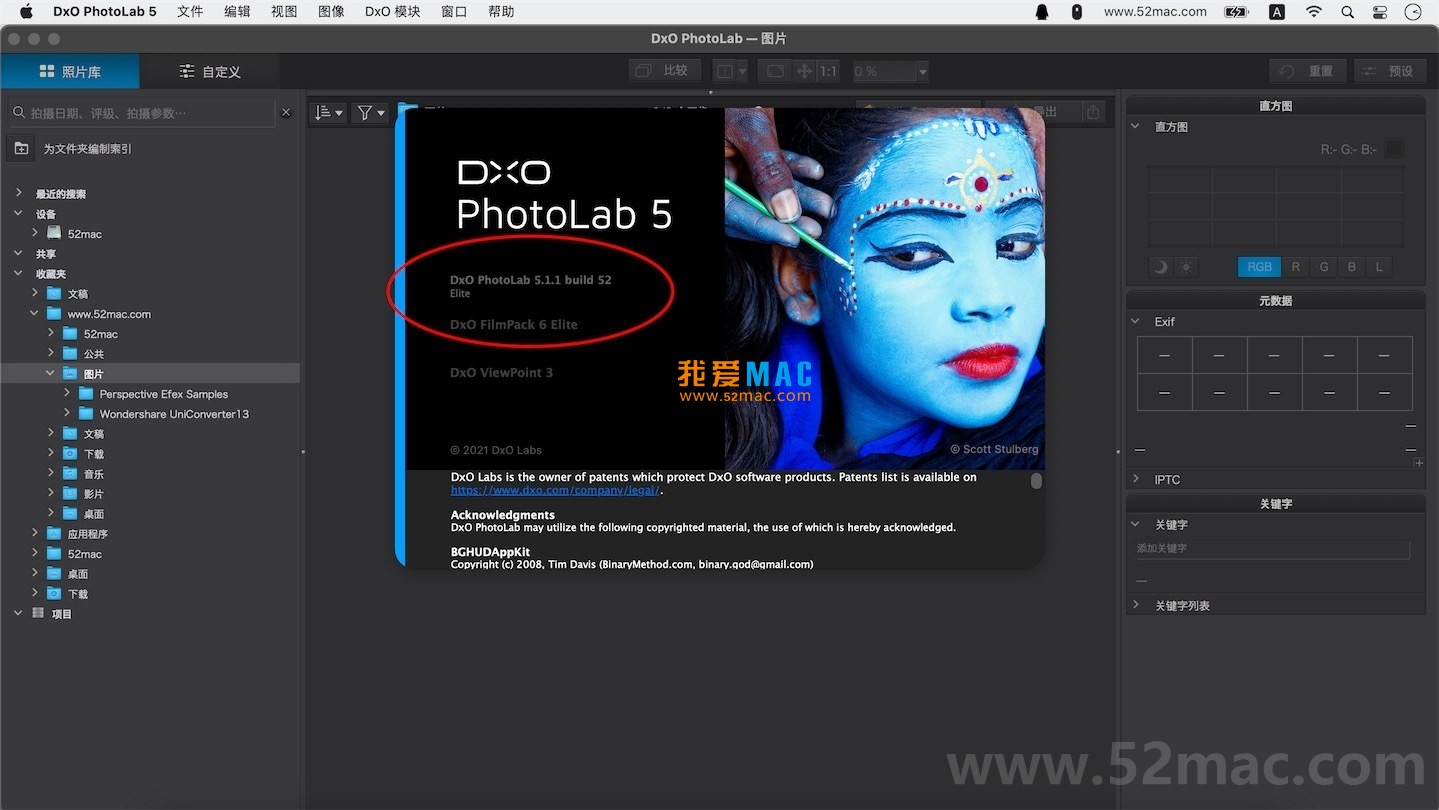Expand the 音乐 folder
Image resolution: width=1439 pixels, height=810 pixels.
click(50, 473)
